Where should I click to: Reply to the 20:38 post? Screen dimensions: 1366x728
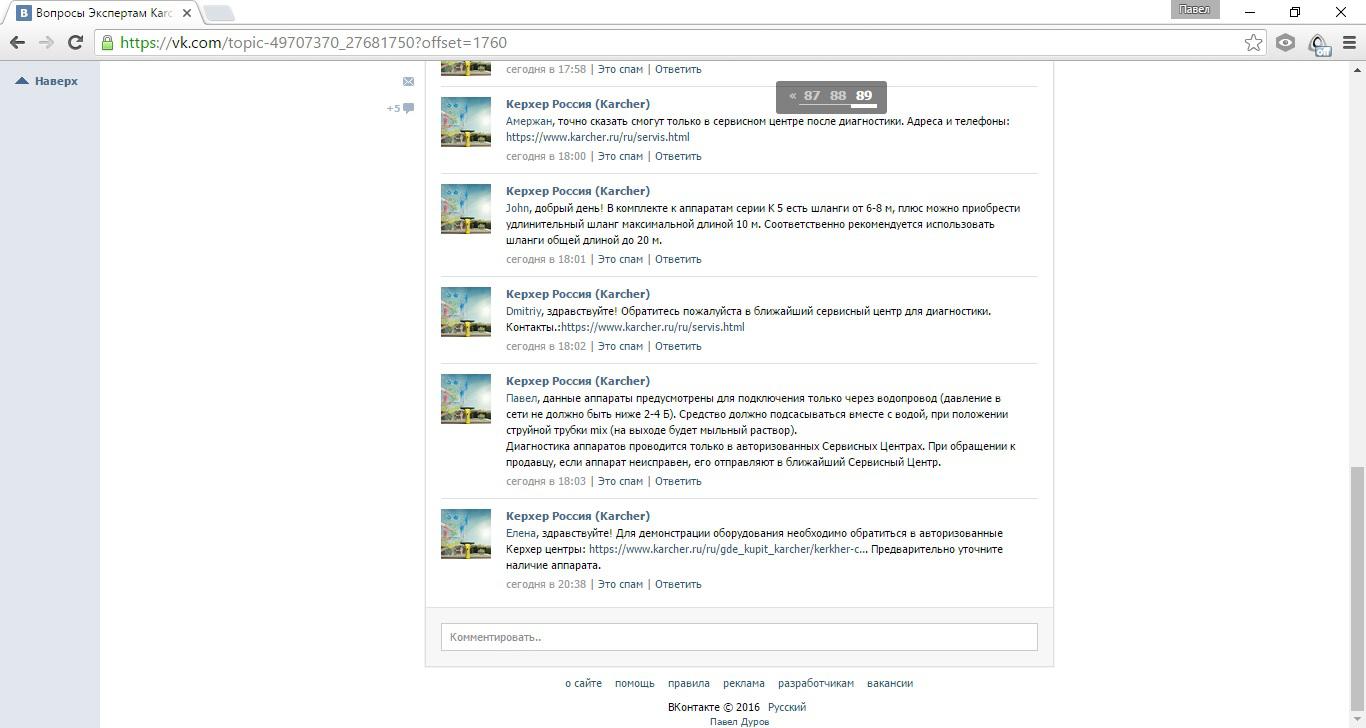coord(678,584)
